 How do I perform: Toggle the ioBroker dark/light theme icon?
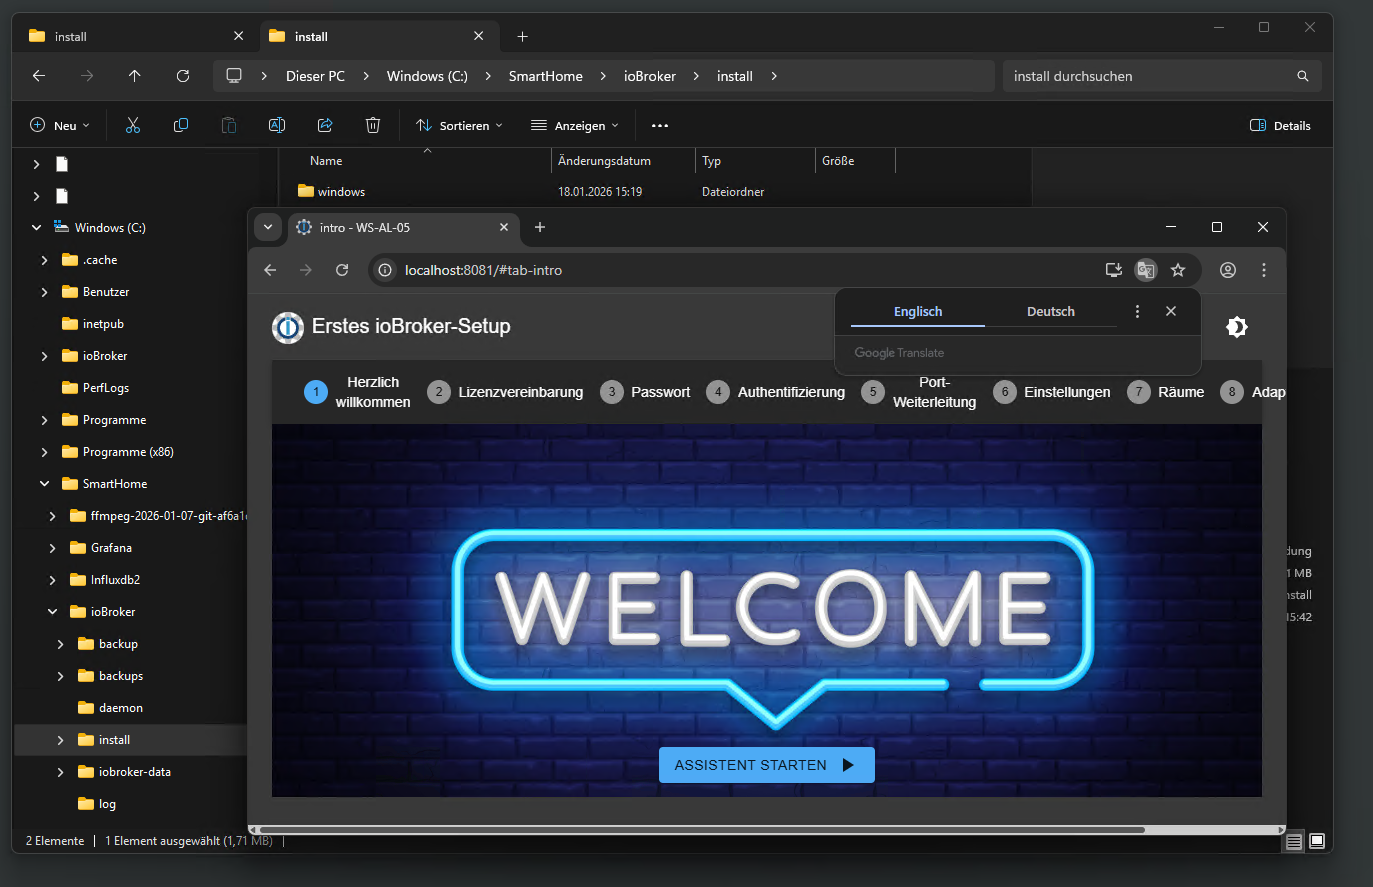1237,327
